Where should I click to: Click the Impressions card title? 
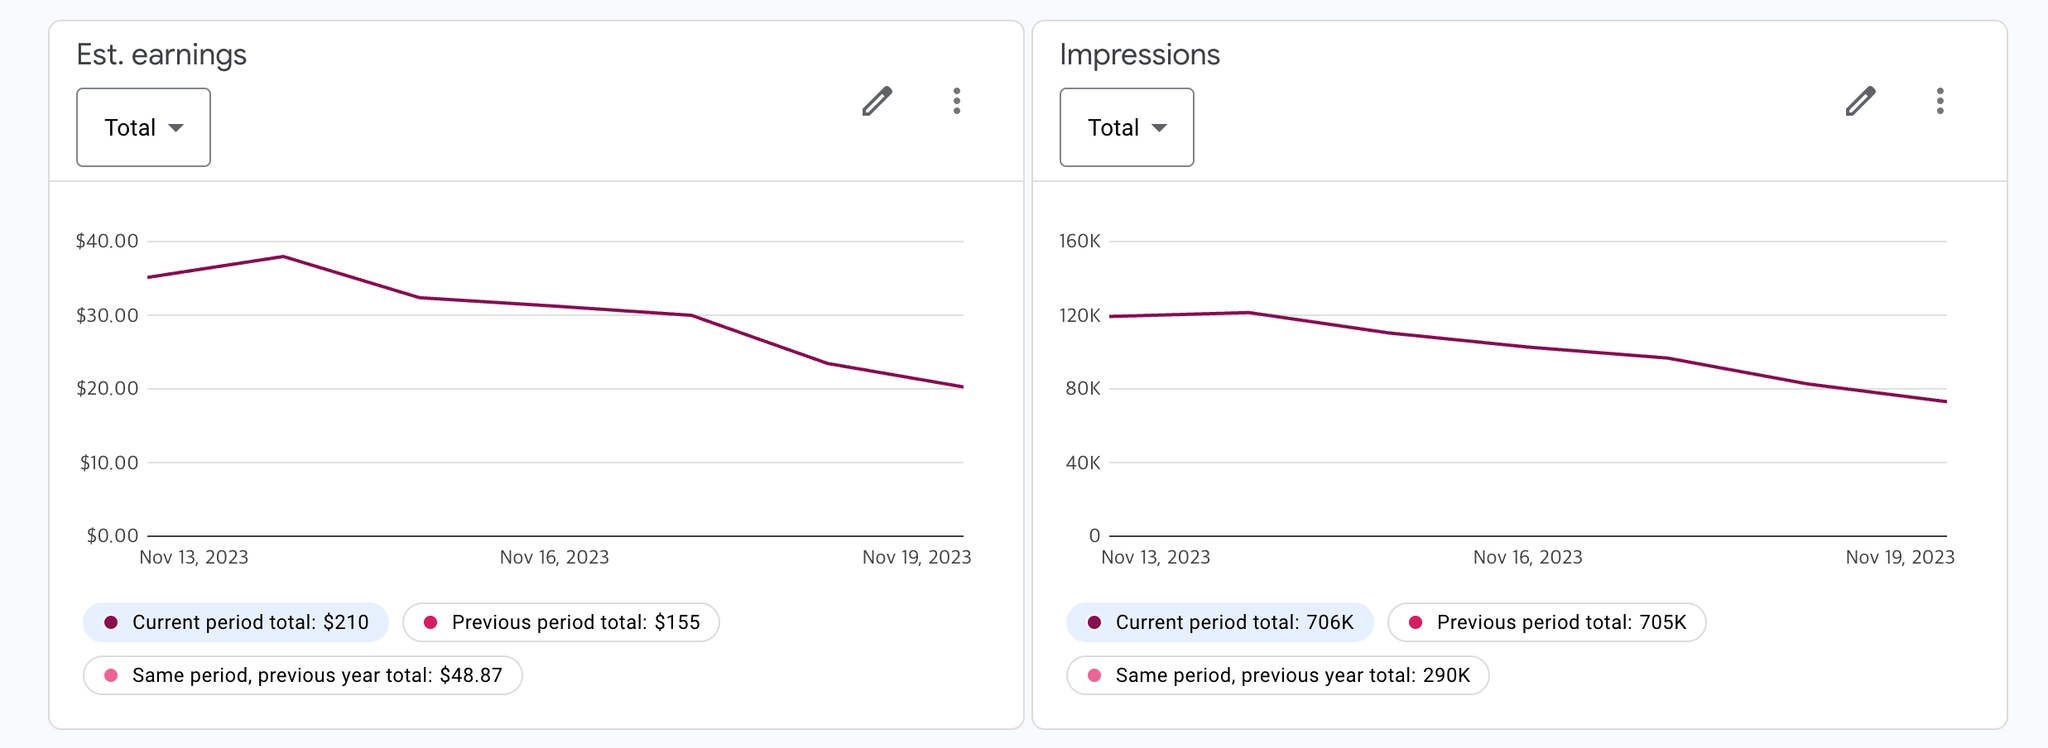point(1140,54)
